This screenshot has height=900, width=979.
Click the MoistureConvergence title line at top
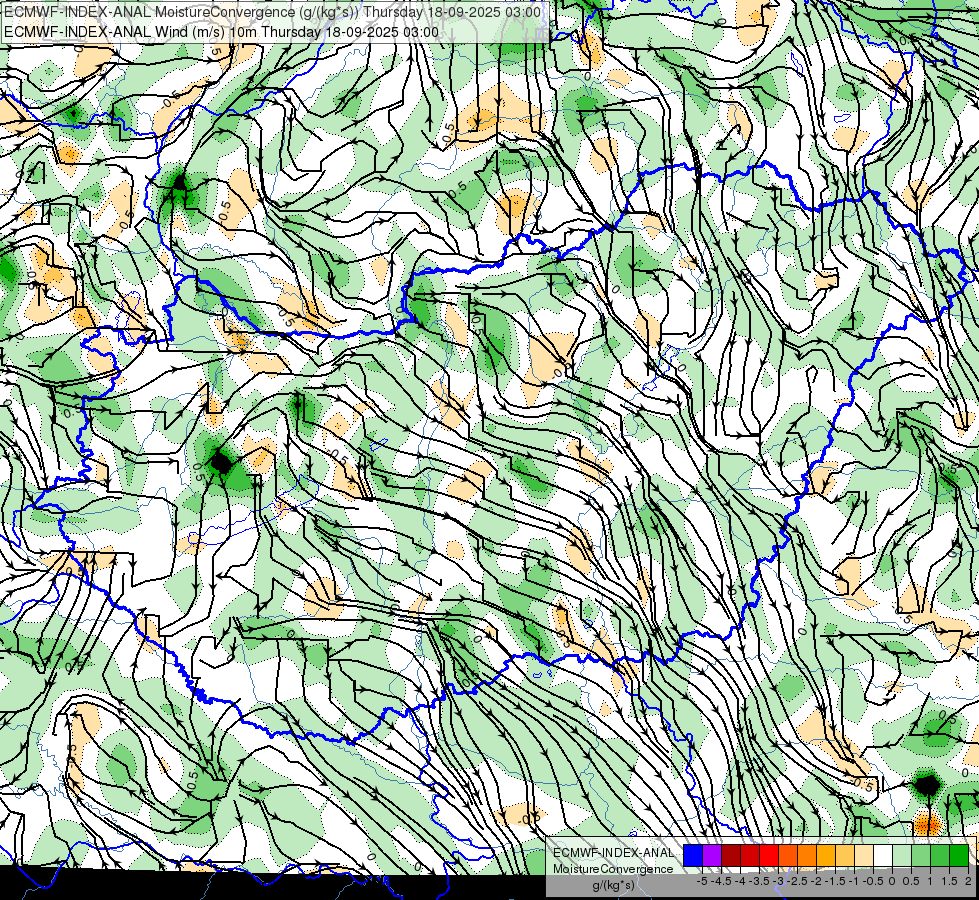(x=273, y=12)
